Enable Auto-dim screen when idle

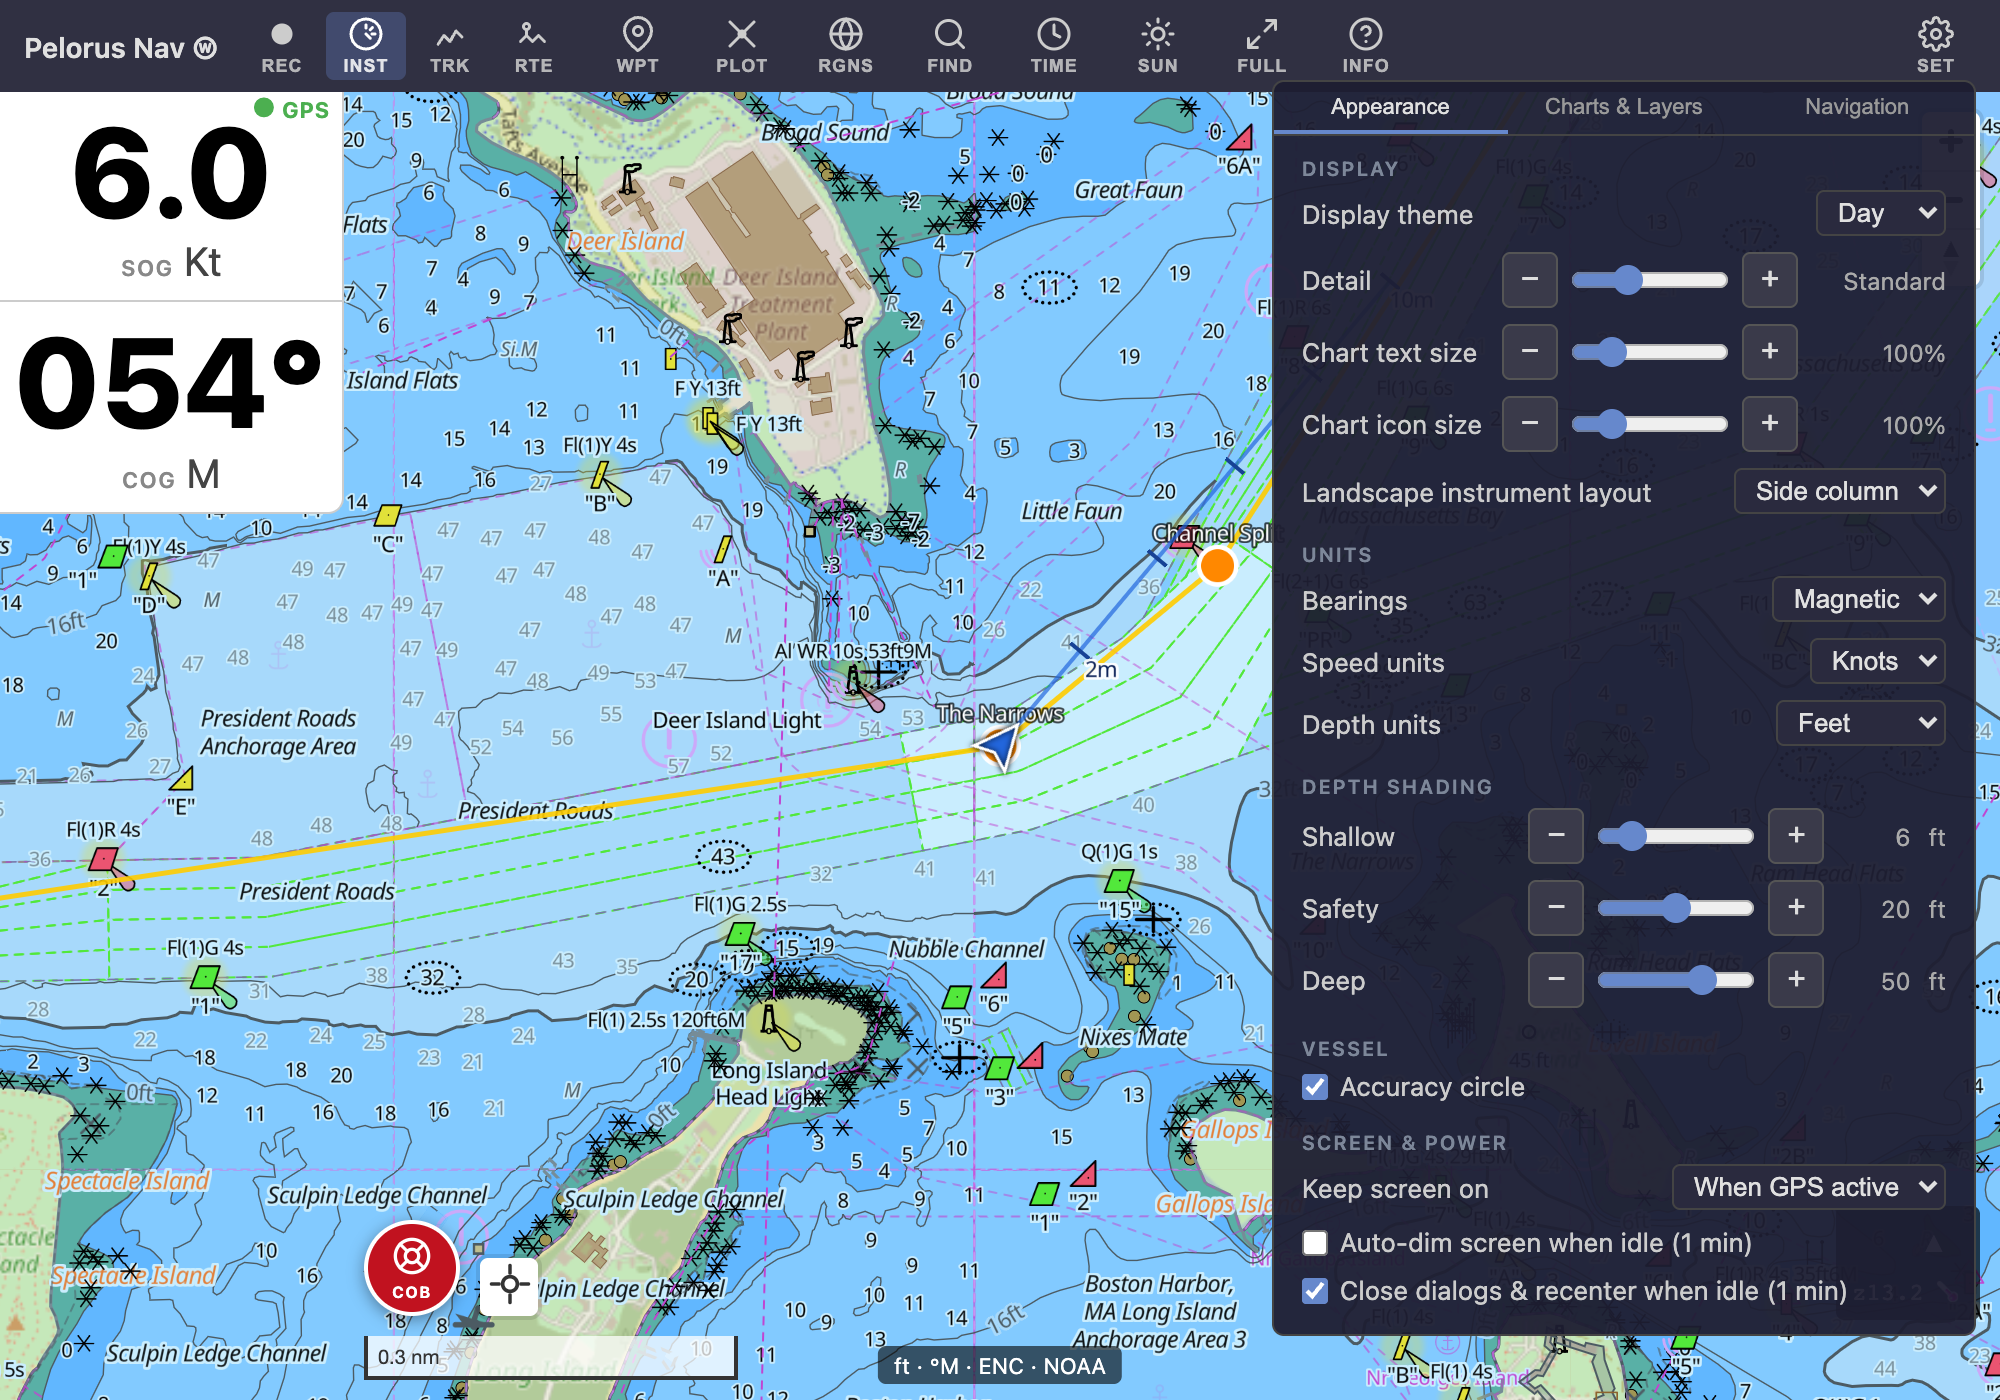click(x=1315, y=1243)
